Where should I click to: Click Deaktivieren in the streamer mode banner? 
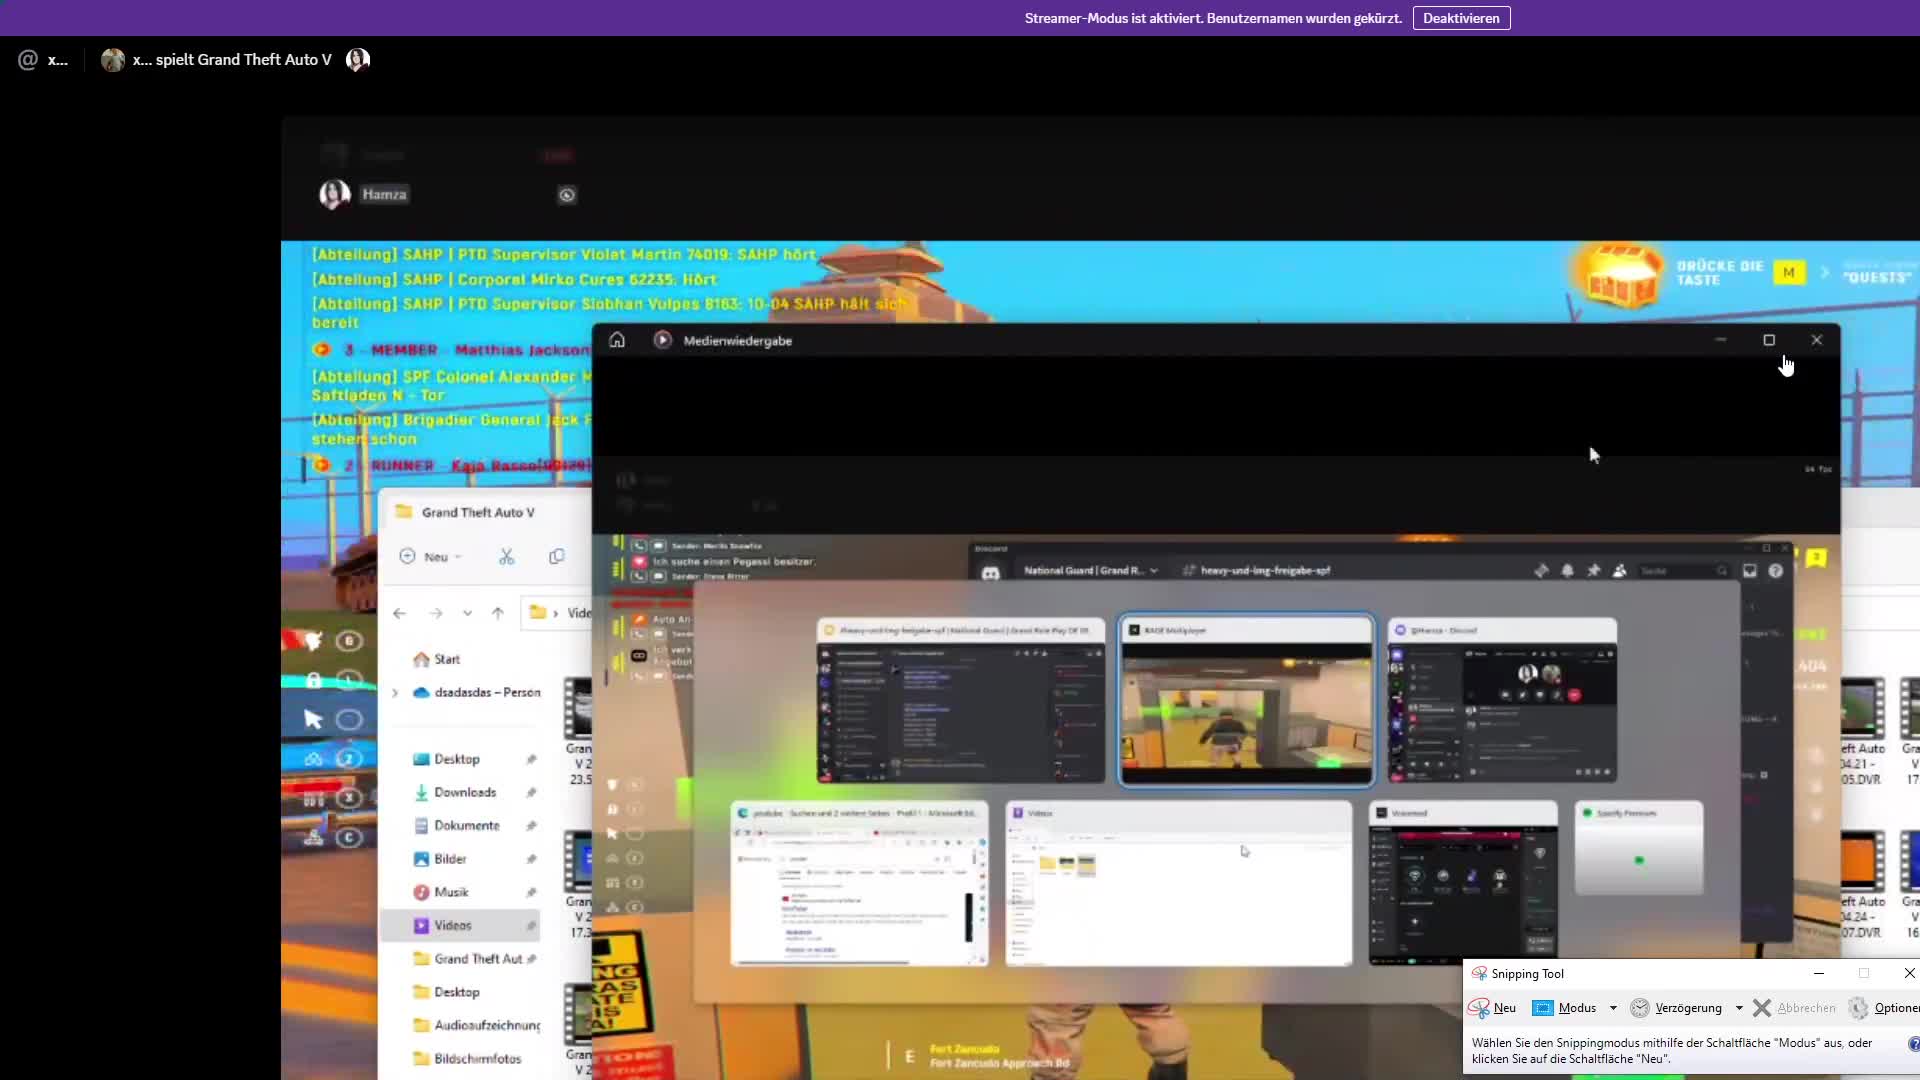[x=1461, y=18]
